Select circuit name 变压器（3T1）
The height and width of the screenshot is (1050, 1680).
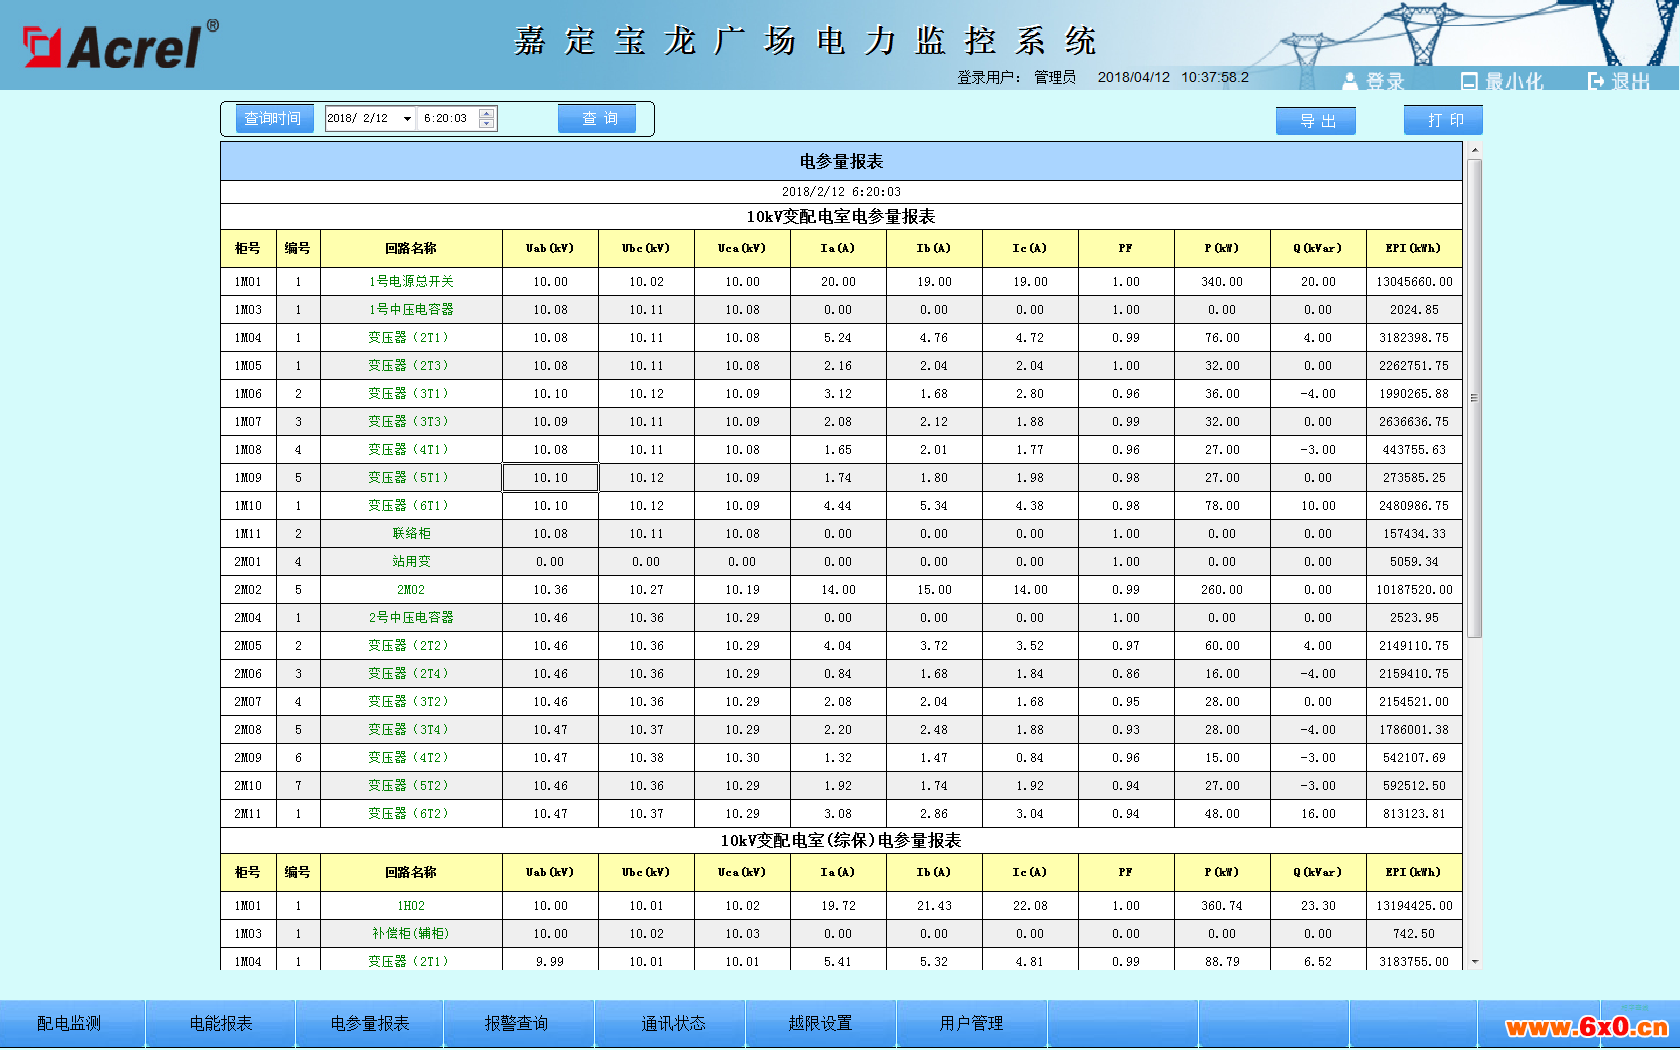408,394
